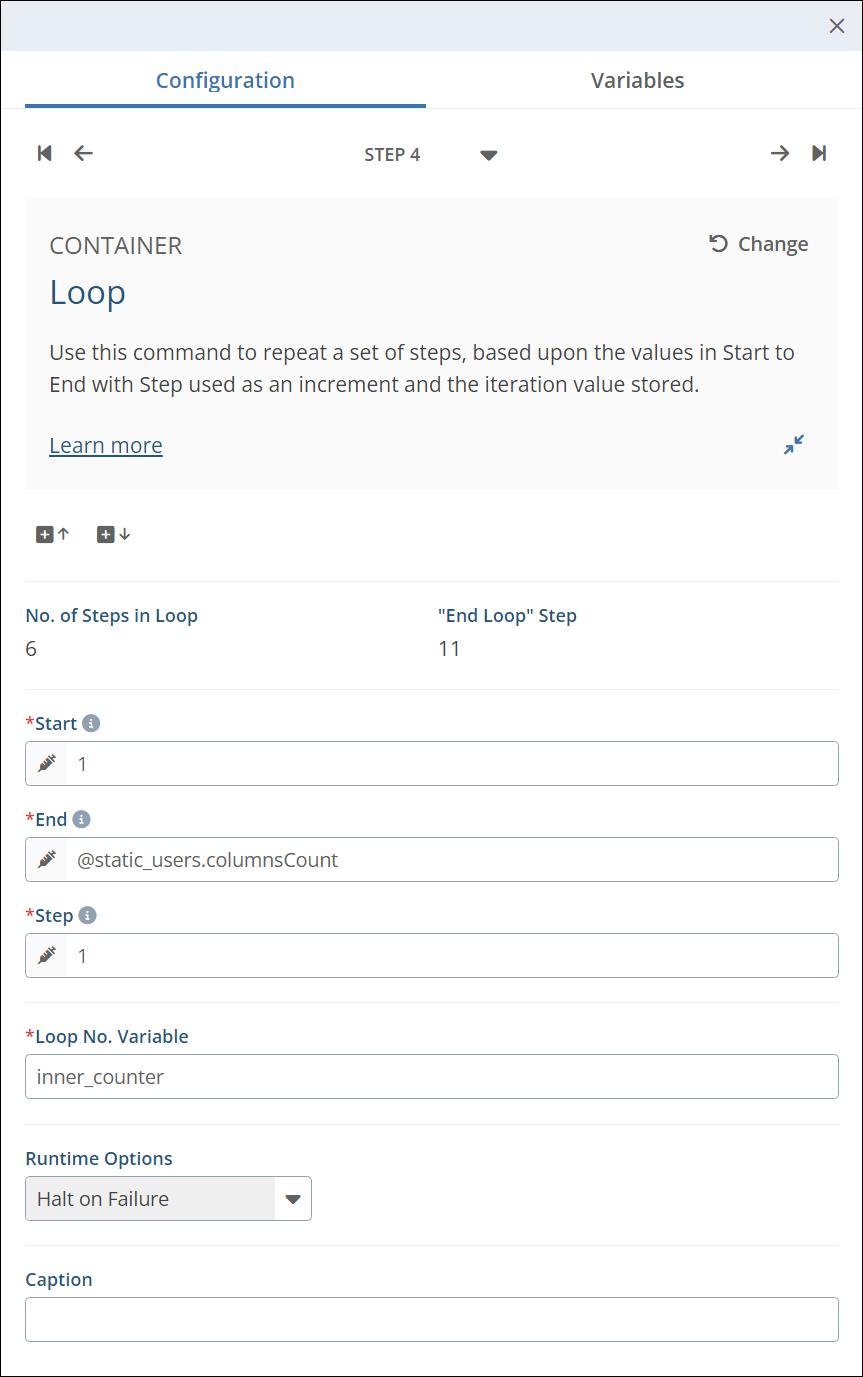Open the STEP 4 selector dropdown
The width and height of the screenshot is (863, 1377).
click(488, 155)
